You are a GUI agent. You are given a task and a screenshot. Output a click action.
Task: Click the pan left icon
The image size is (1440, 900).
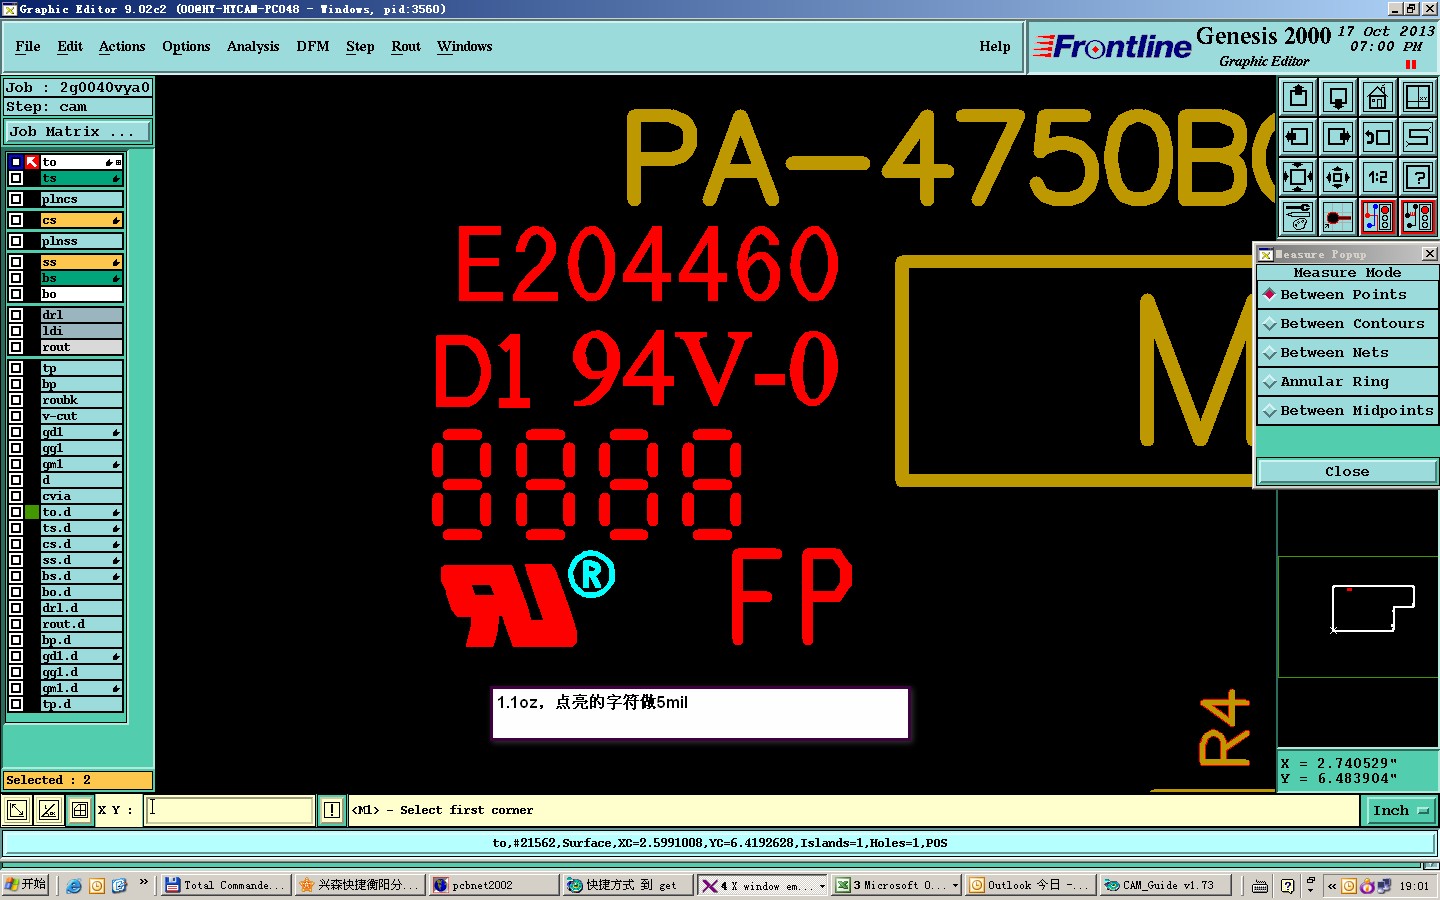pyautogui.click(x=1298, y=137)
